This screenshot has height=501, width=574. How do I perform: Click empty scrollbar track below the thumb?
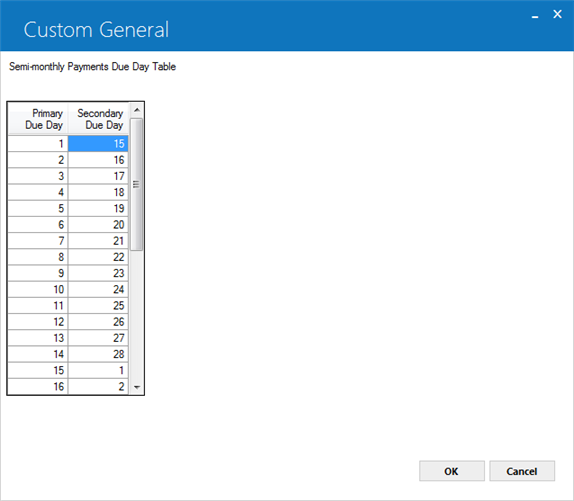pyautogui.click(x=137, y=315)
